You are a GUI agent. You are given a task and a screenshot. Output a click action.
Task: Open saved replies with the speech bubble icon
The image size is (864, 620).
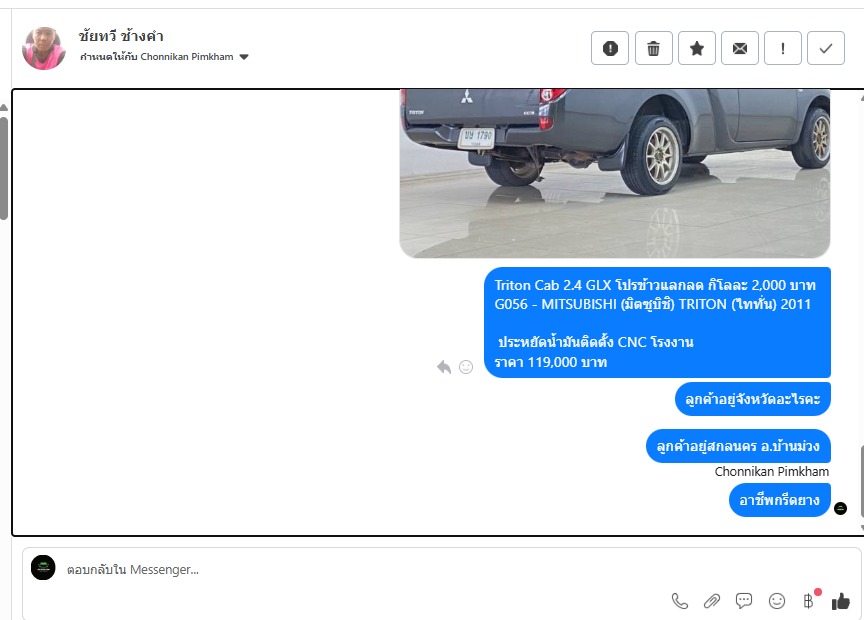click(x=744, y=601)
